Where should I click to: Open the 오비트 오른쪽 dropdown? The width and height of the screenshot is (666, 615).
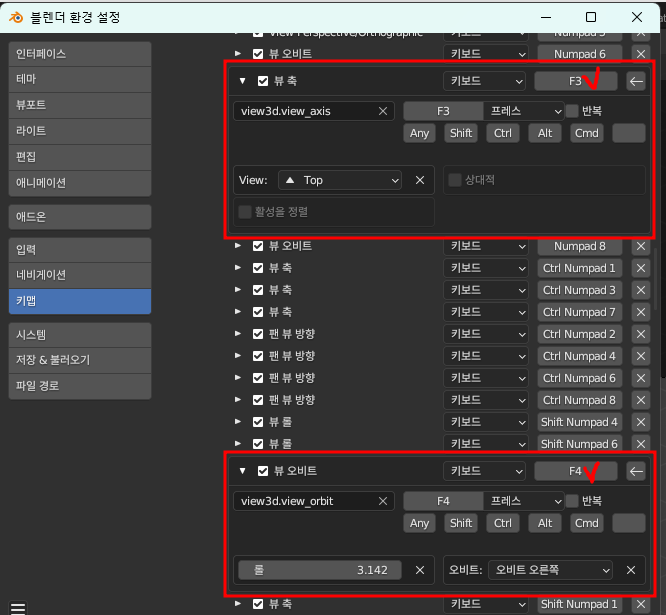pos(550,570)
